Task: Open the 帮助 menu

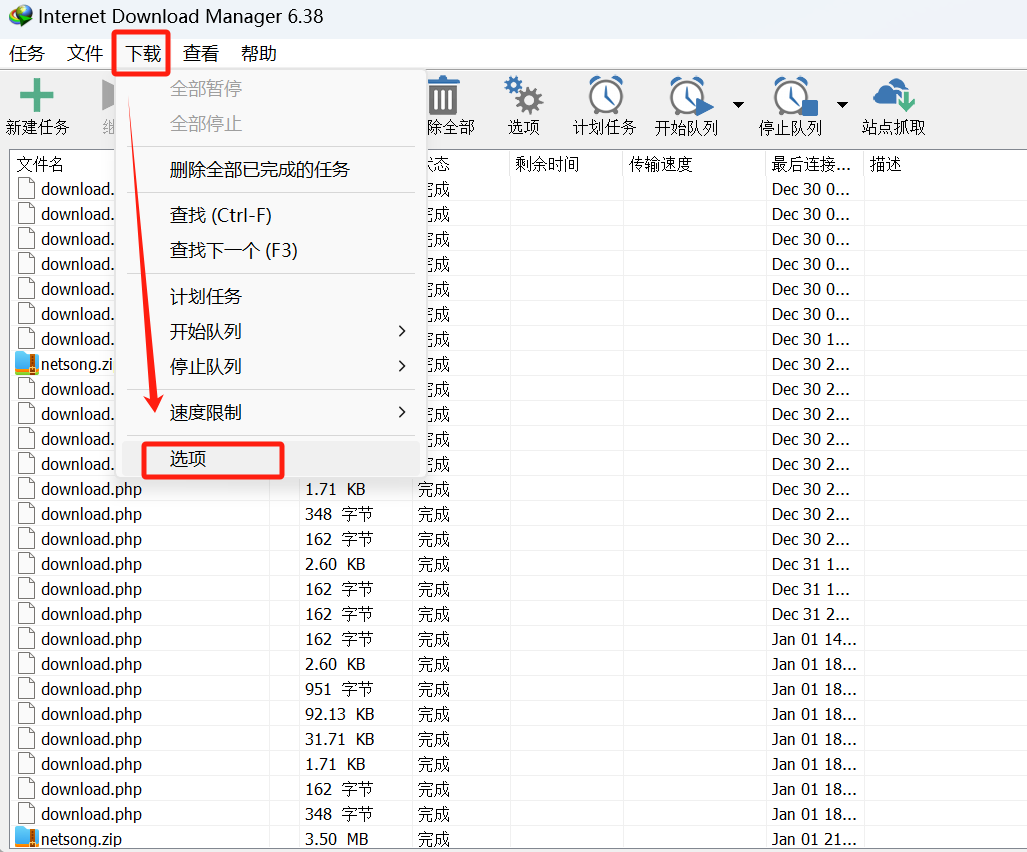Action: coord(258,54)
